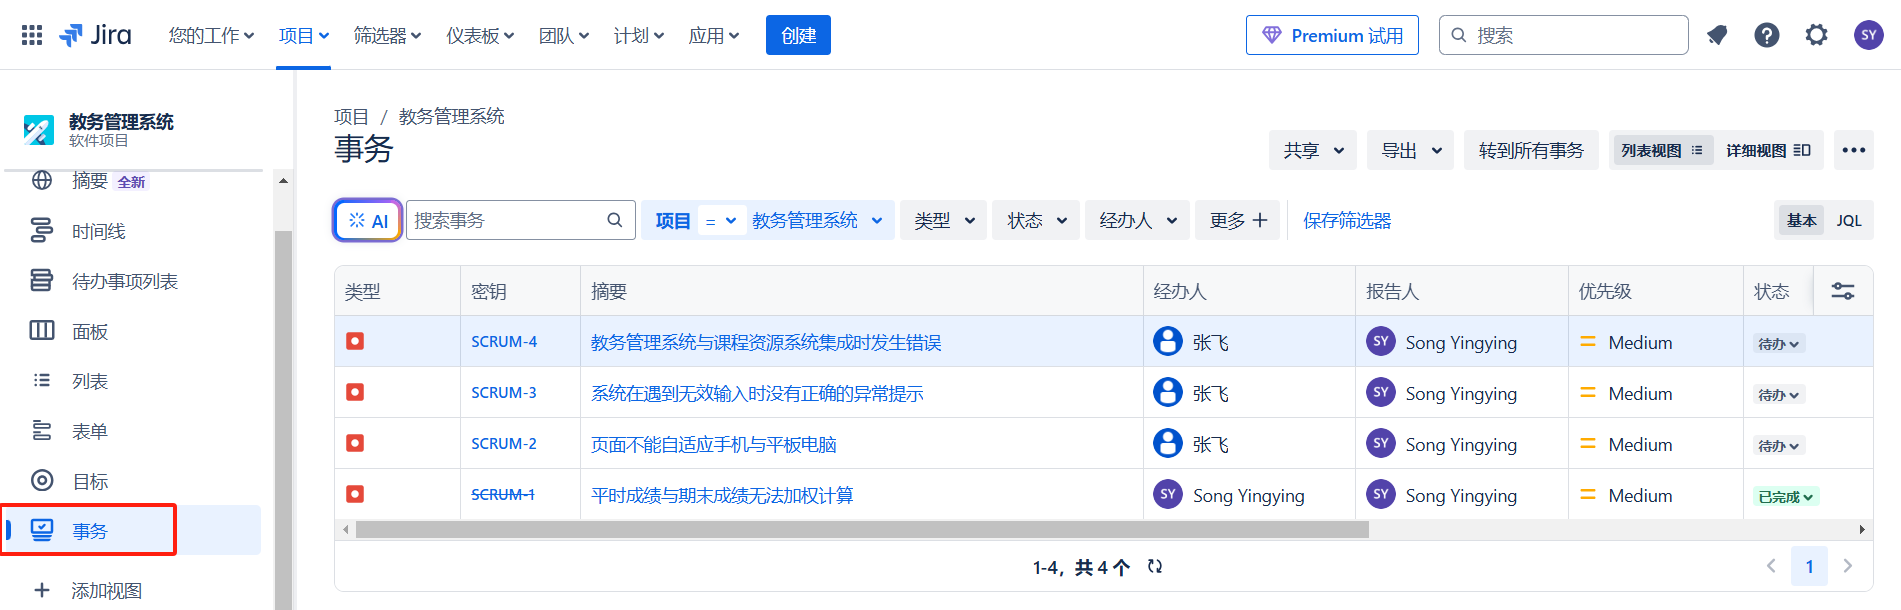Click bug type icon for SCRUM-1

(355, 494)
